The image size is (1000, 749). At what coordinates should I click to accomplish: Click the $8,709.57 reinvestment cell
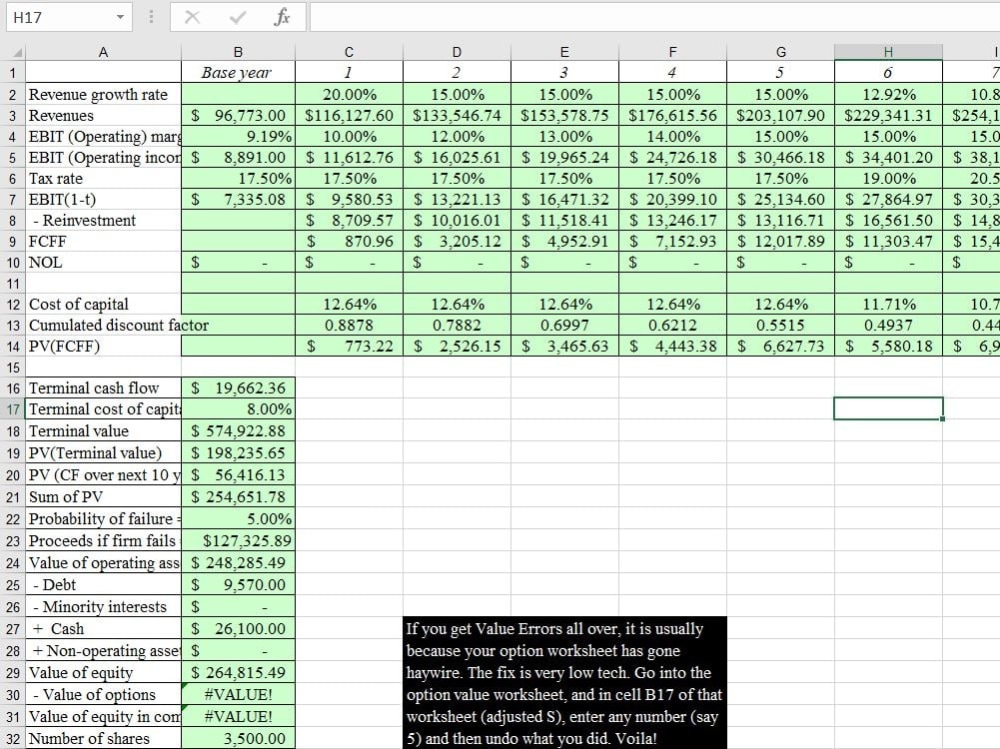click(349, 220)
